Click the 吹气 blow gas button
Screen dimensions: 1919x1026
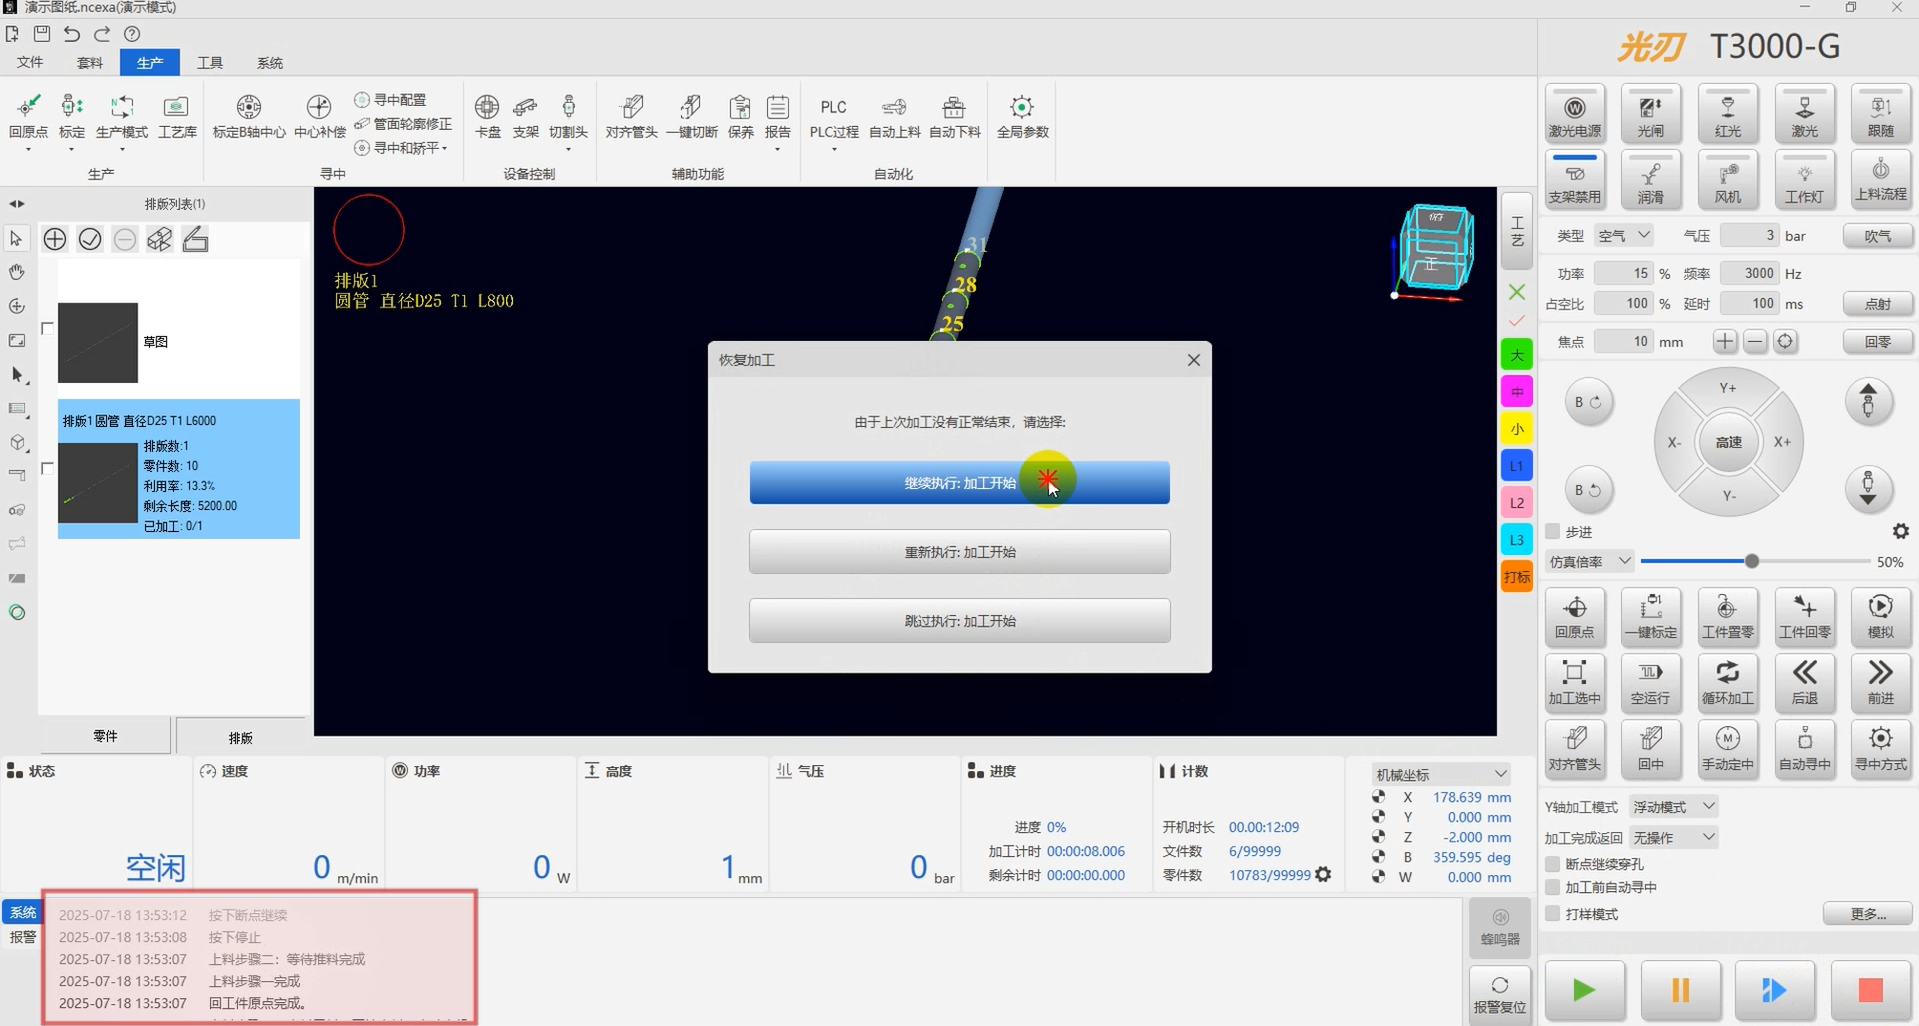(1877, 236)
